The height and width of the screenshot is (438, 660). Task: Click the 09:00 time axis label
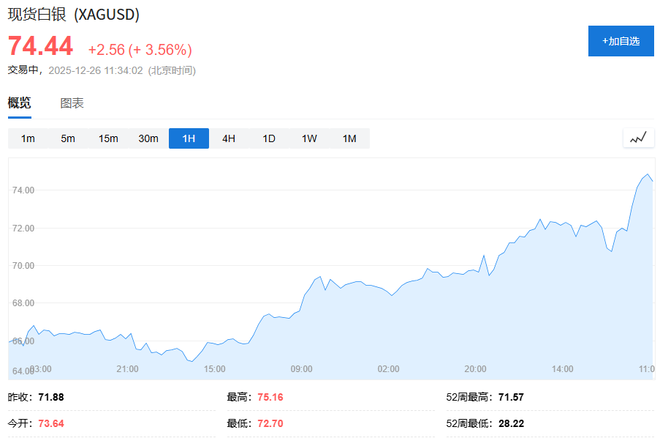click(x=302, y=369)
